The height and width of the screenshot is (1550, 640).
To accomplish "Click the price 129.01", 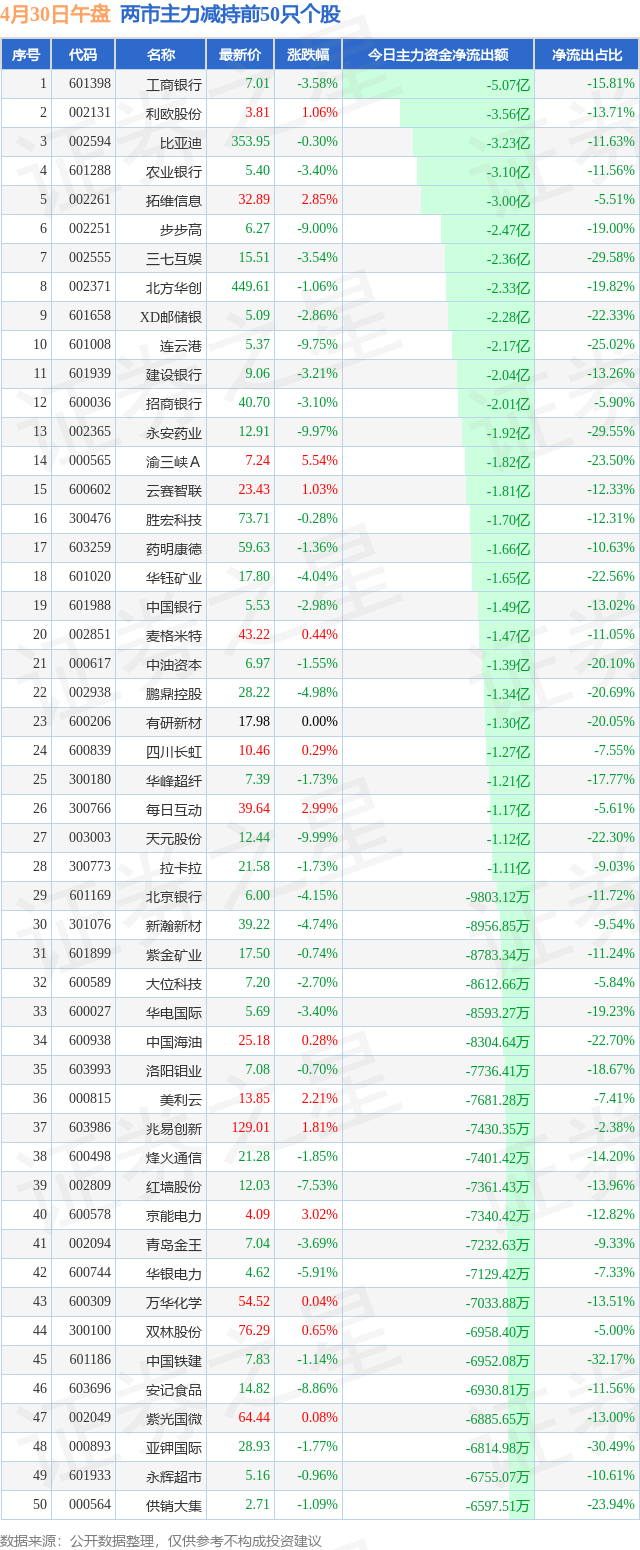I will [251, 1128].
